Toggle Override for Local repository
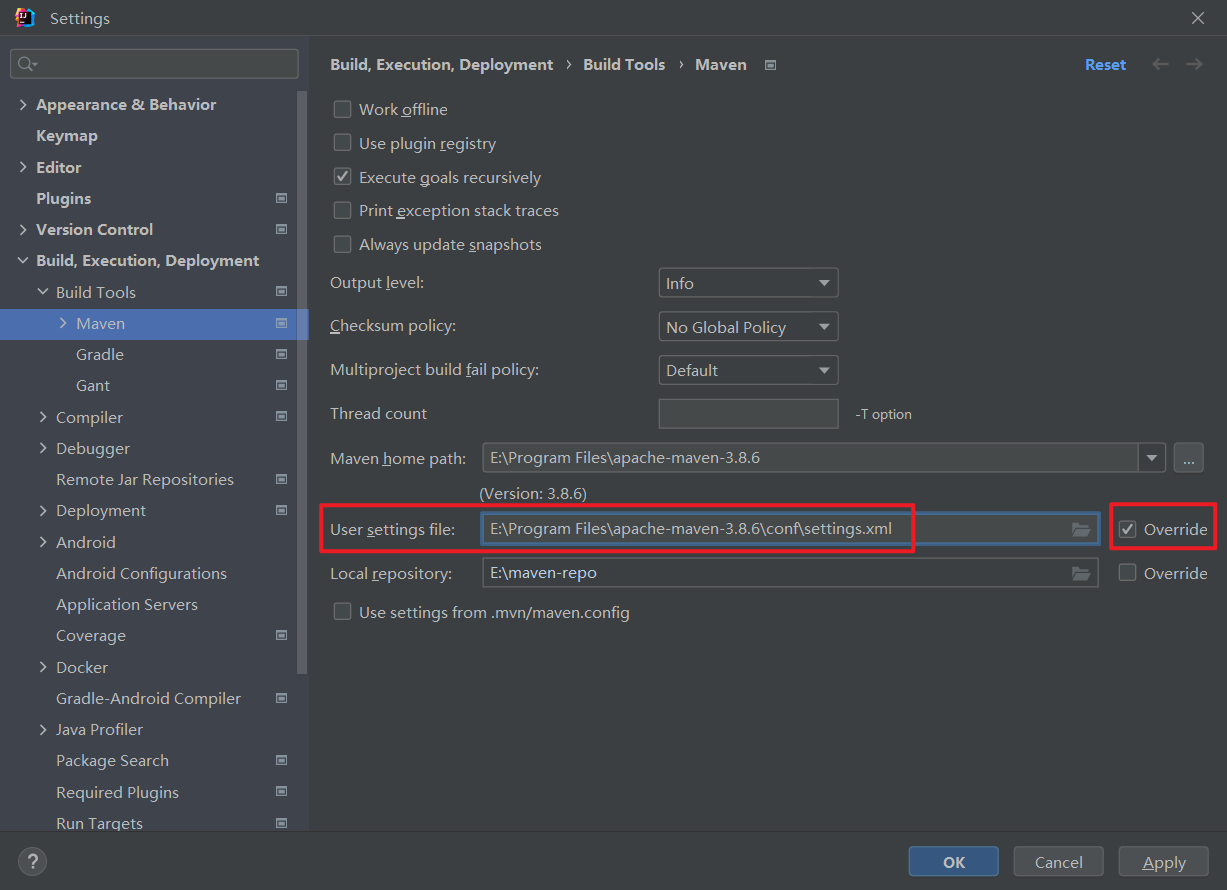Screen dimensions: 1227x890 [1128, 573]
